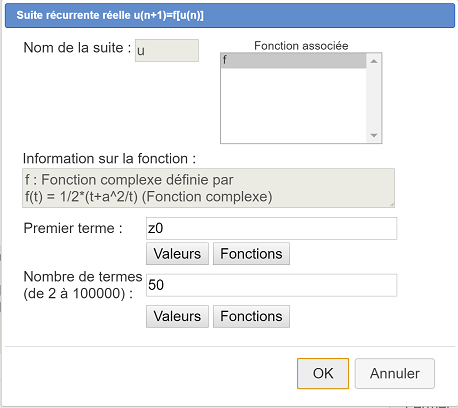Click the list scrollbar up arrow
The width and height of the screenshot is (458, 408).
tap(374, 61)
